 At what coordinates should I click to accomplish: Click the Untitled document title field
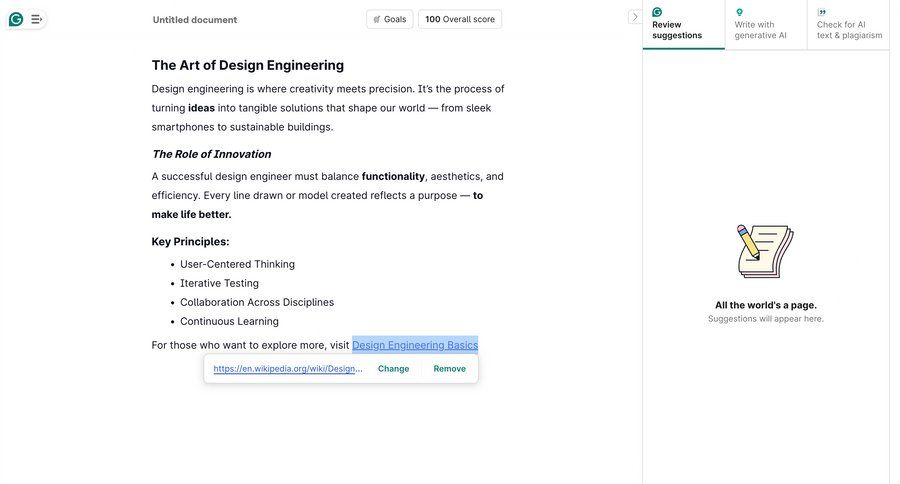[195, 20]
